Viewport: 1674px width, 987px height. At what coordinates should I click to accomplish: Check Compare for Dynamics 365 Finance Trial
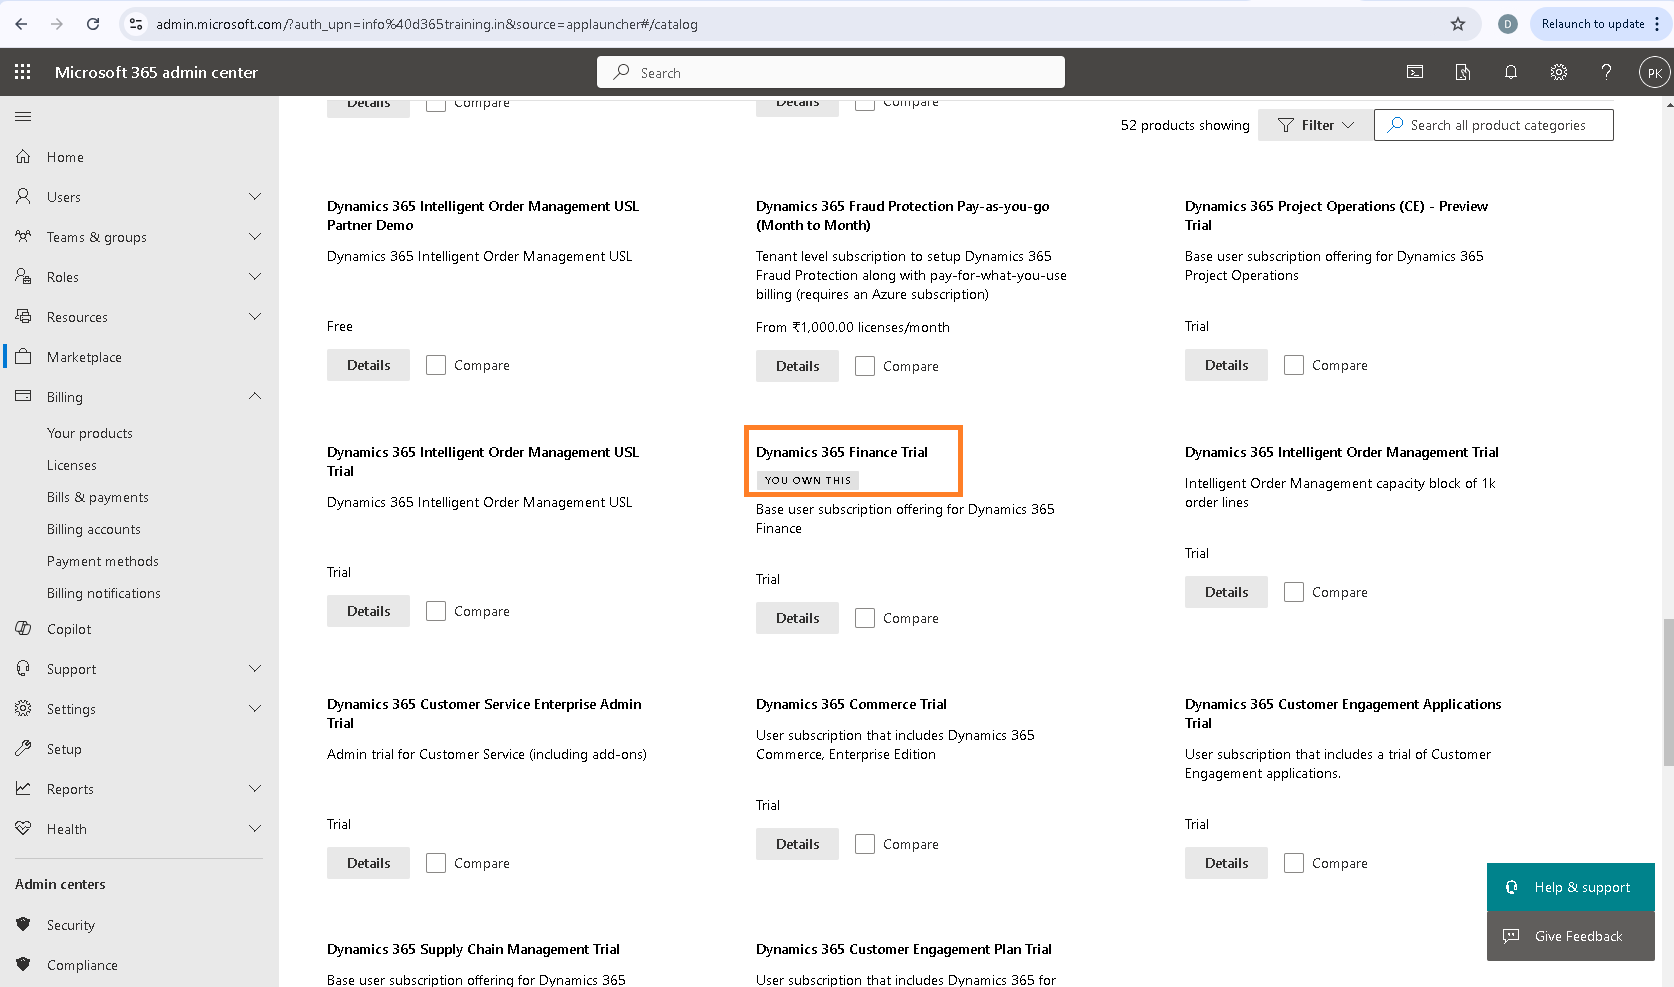click(865, 618)
